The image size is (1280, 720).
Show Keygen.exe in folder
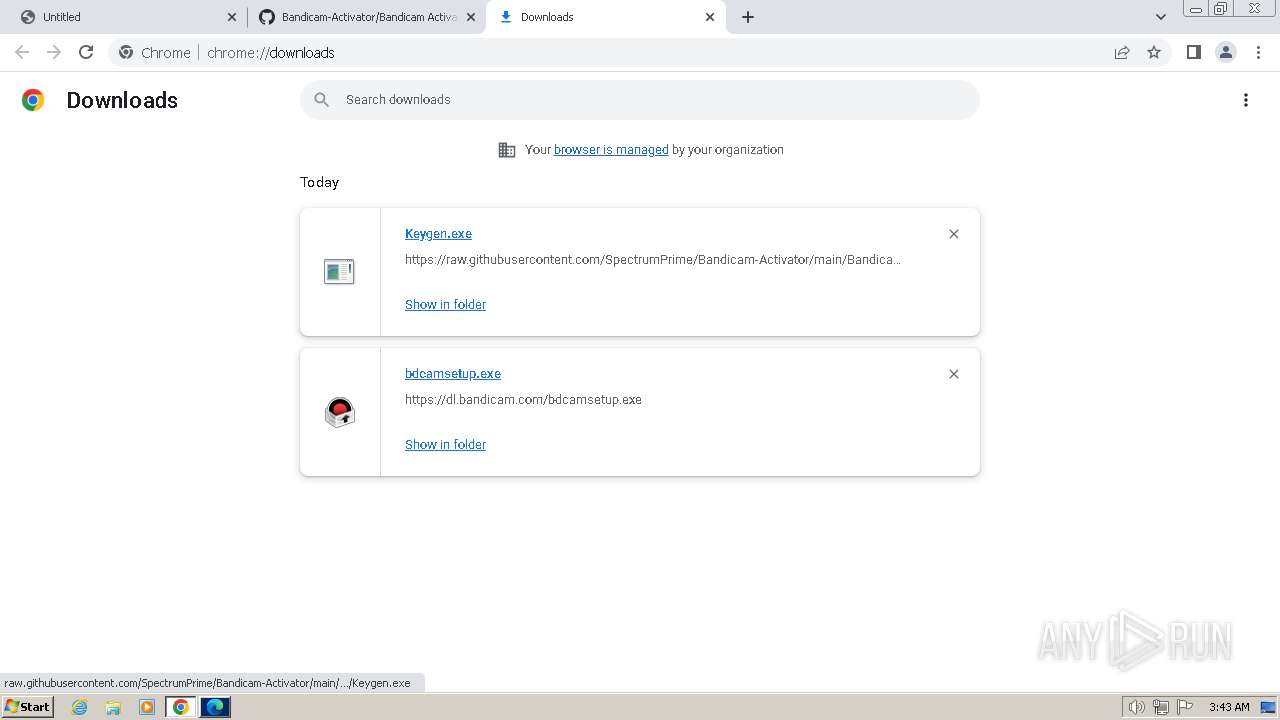[445, 305]
